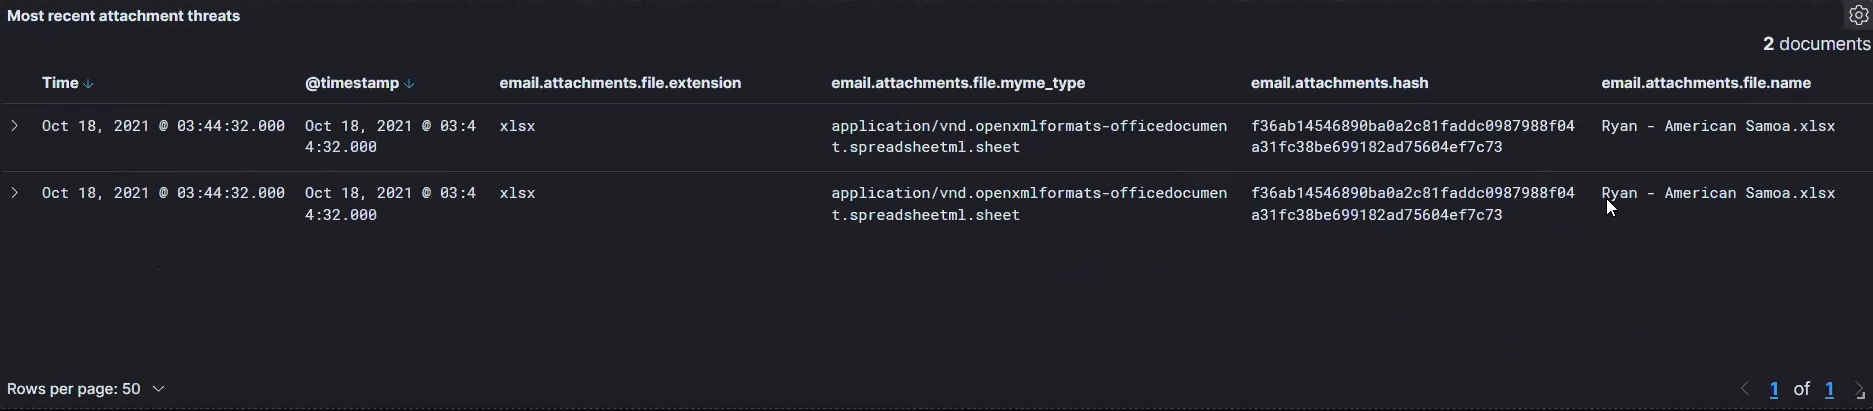Click the 2 documents count
Image resolution: width=1873 pixels, height=411 pixels.
[x=1816, y=44]
